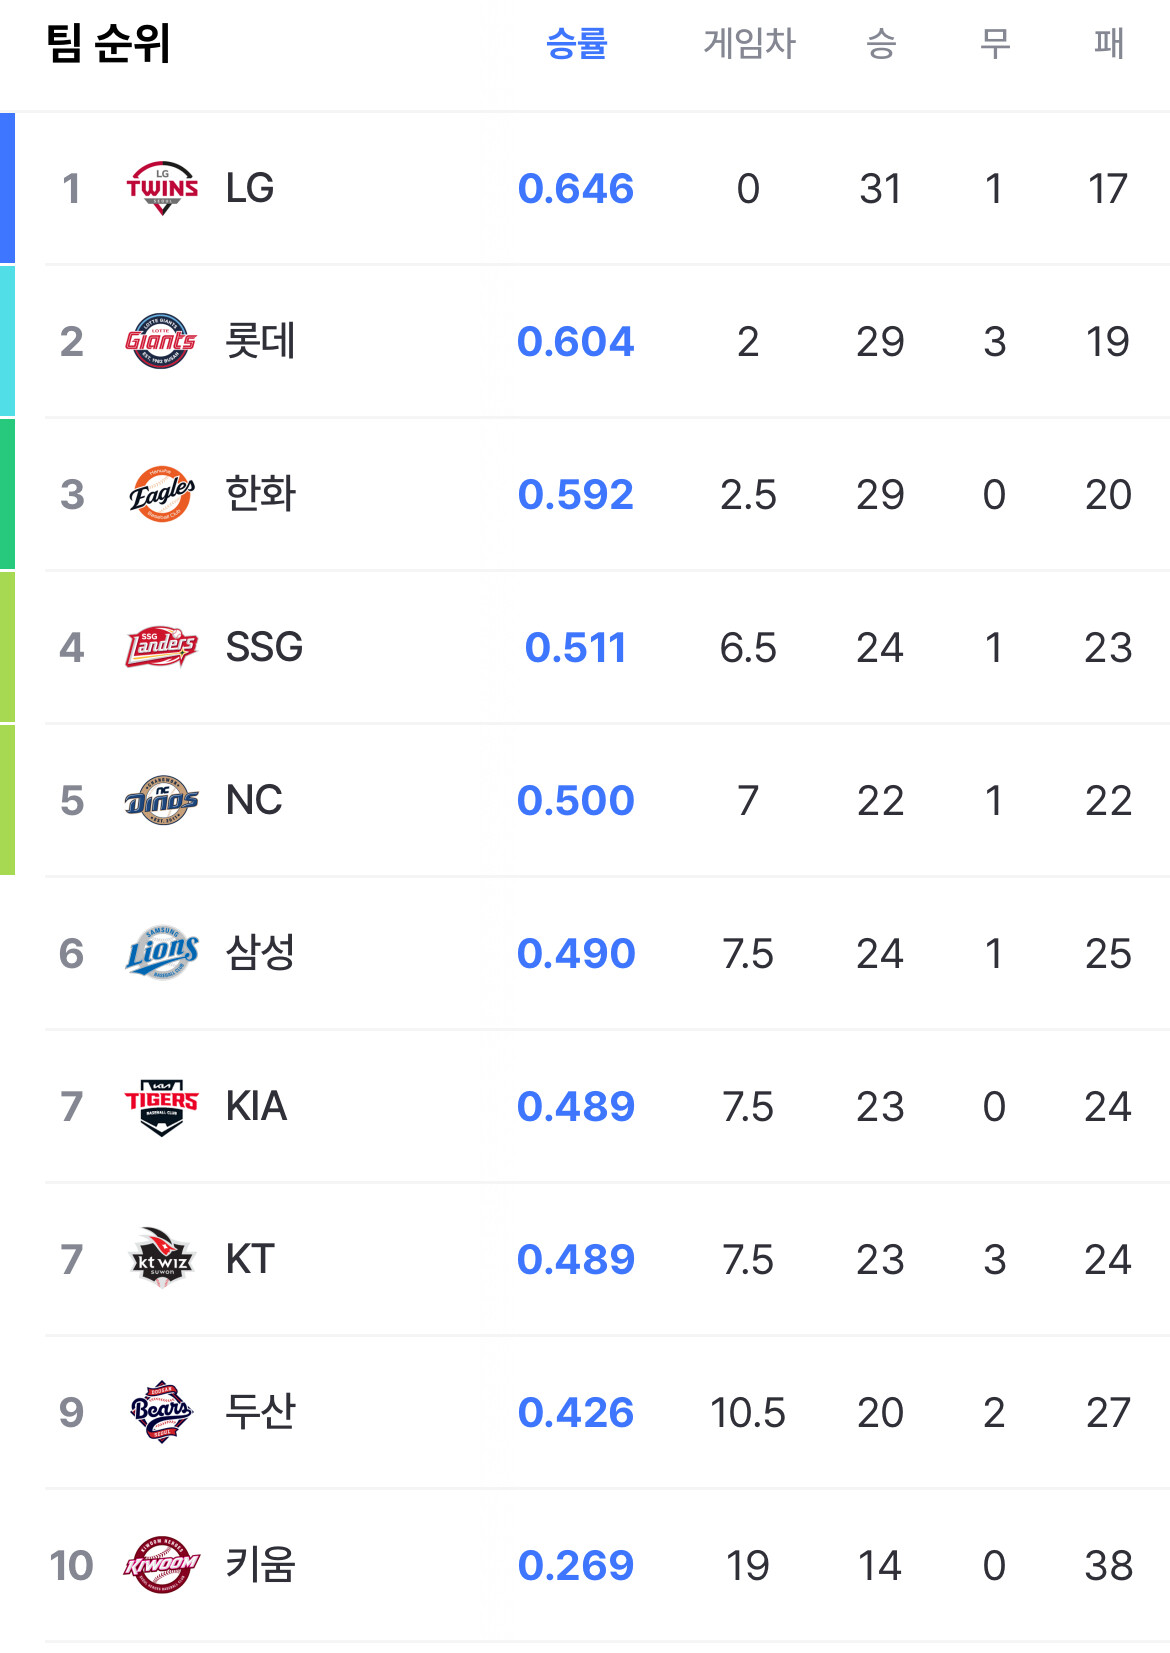Open the SSG Landers logo
1170x1653 pixels.
(161, 647)
